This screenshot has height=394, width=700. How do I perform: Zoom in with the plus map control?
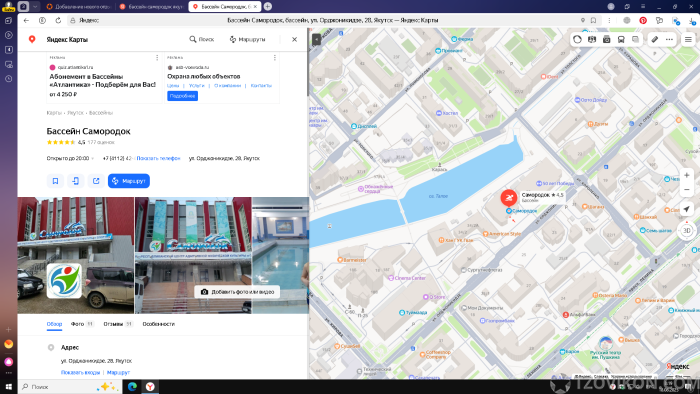click(x=687, y=175)
